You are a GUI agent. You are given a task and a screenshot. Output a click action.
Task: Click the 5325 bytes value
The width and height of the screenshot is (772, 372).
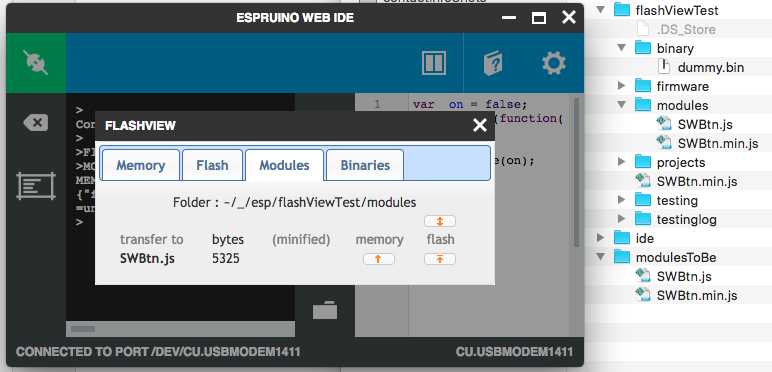226,258
